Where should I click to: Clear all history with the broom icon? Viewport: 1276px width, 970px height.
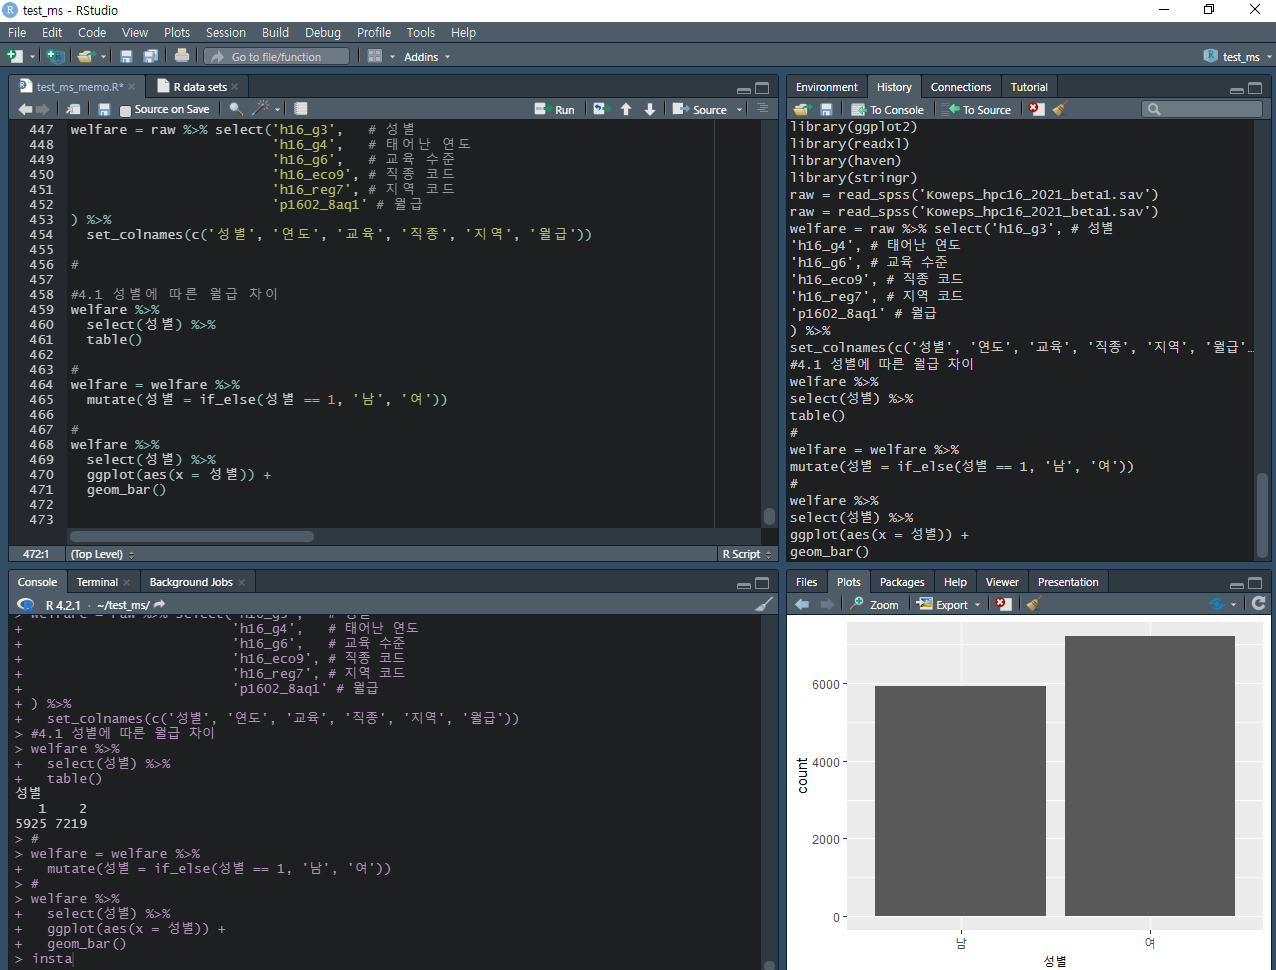click(x=1060, y=108)
